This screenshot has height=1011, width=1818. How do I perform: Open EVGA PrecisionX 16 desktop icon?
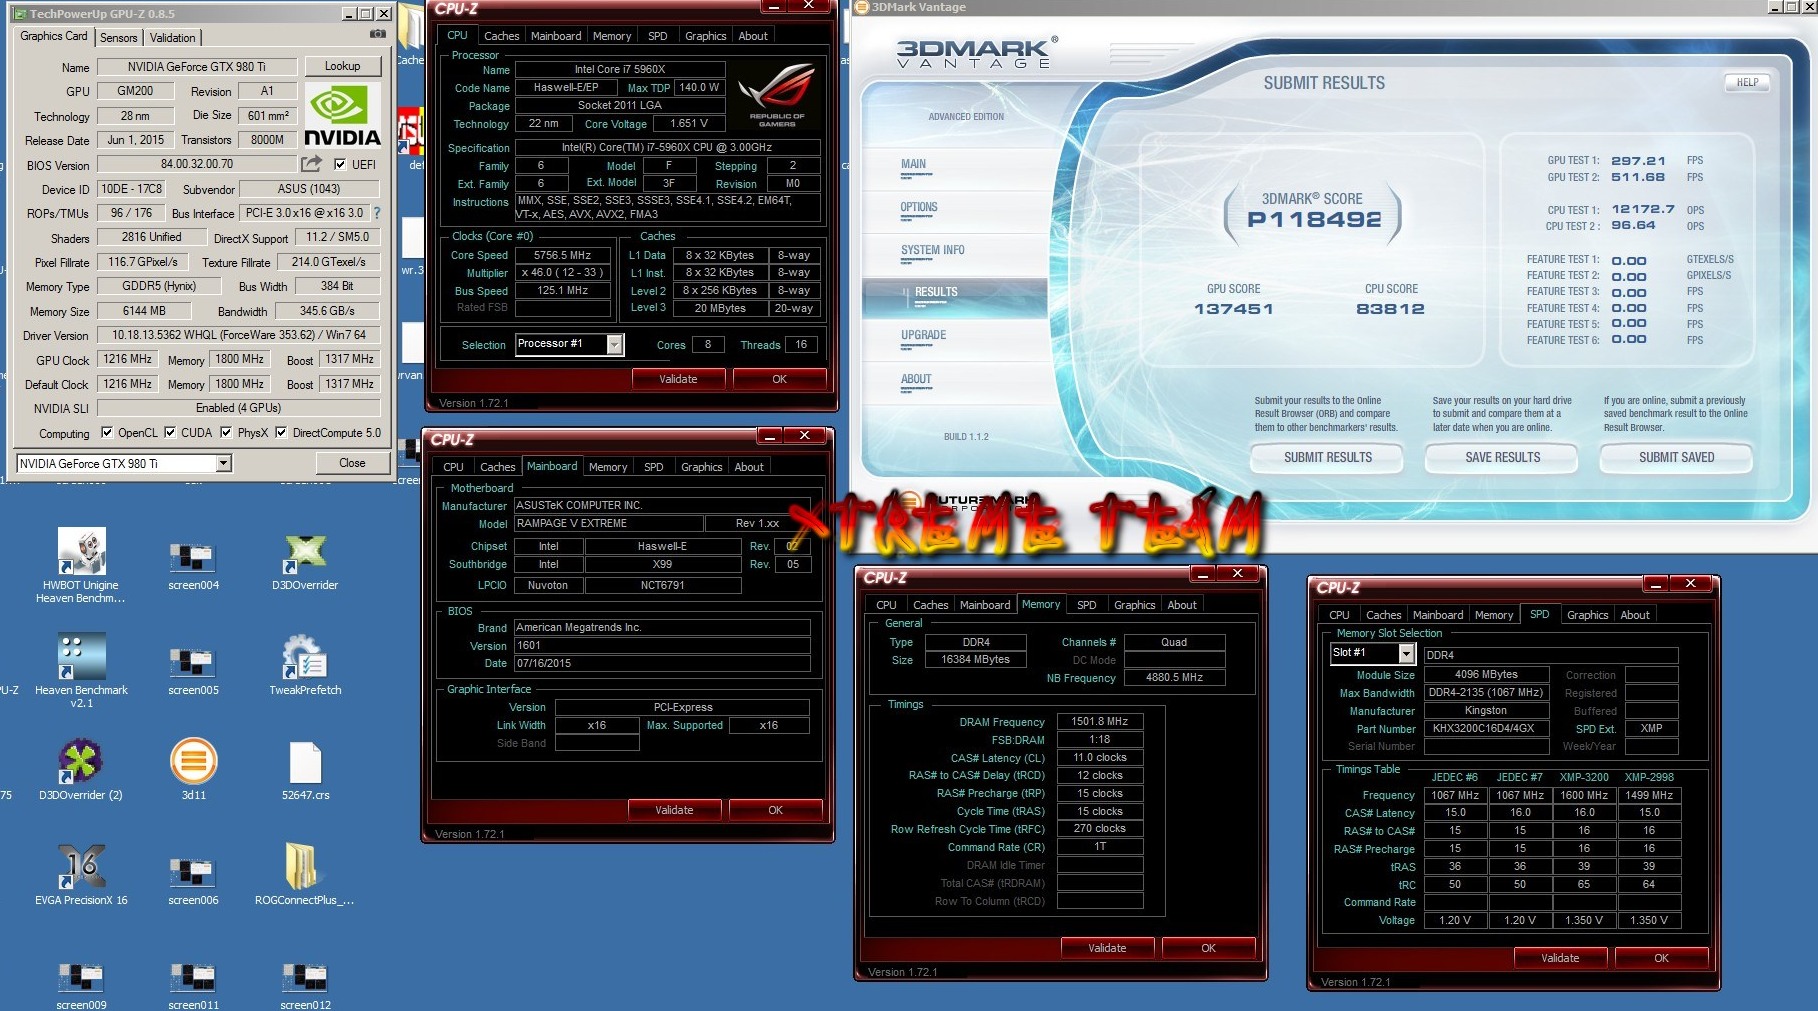pos(81,875)
